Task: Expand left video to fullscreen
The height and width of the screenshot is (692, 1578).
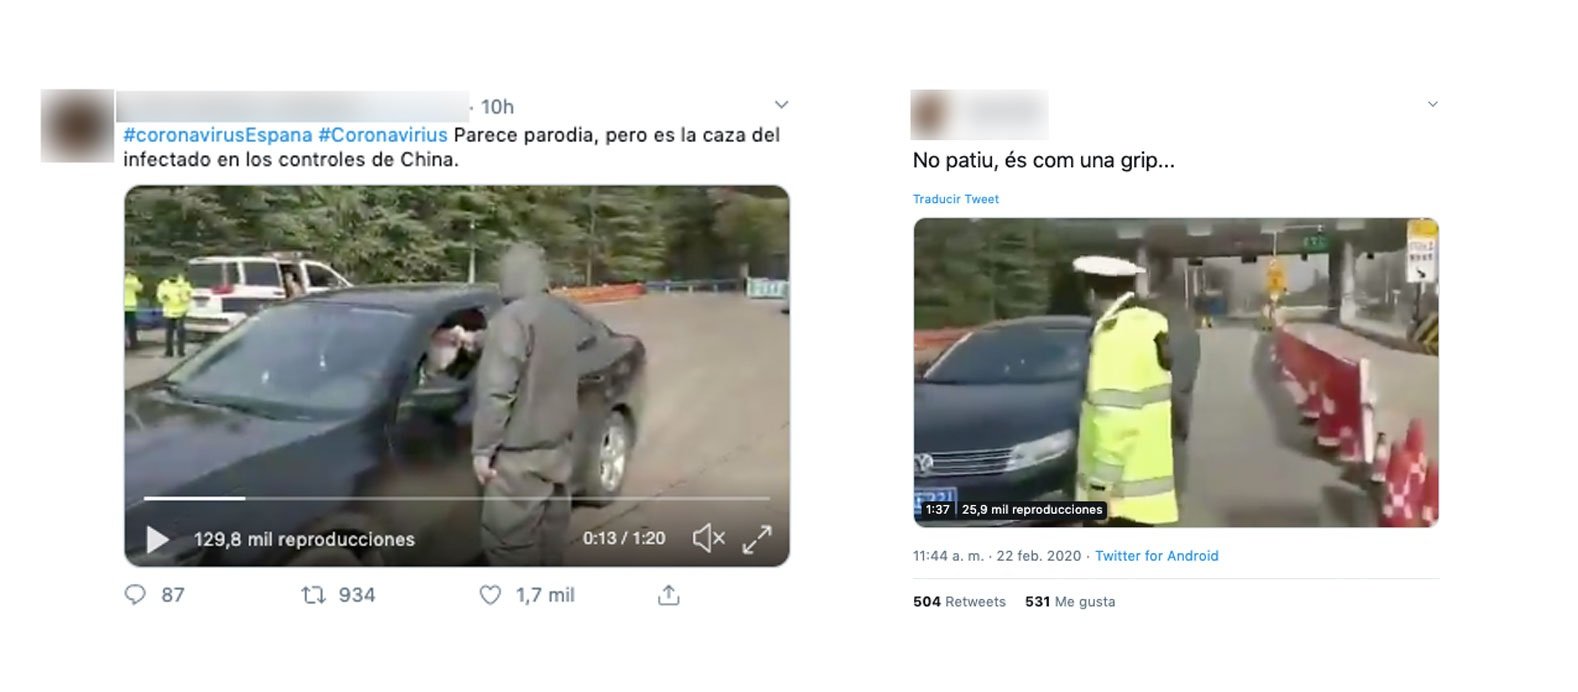Action: (757, 539)
